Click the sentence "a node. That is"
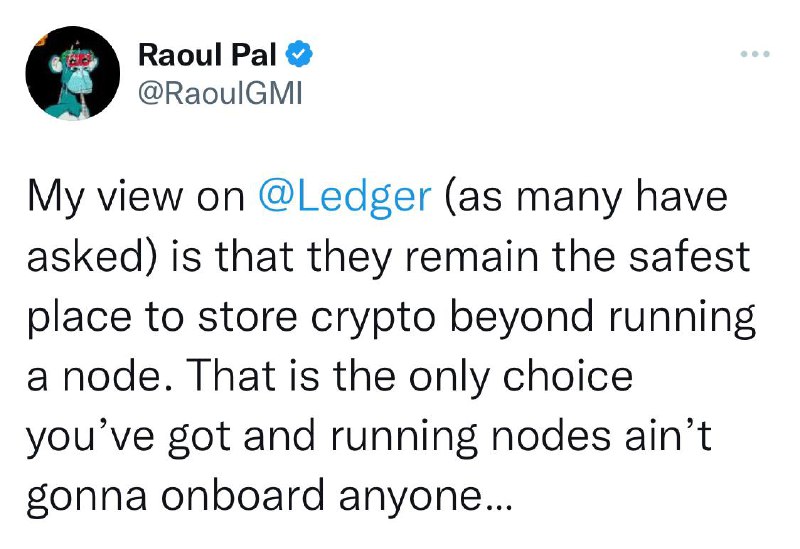 [173, 376]
